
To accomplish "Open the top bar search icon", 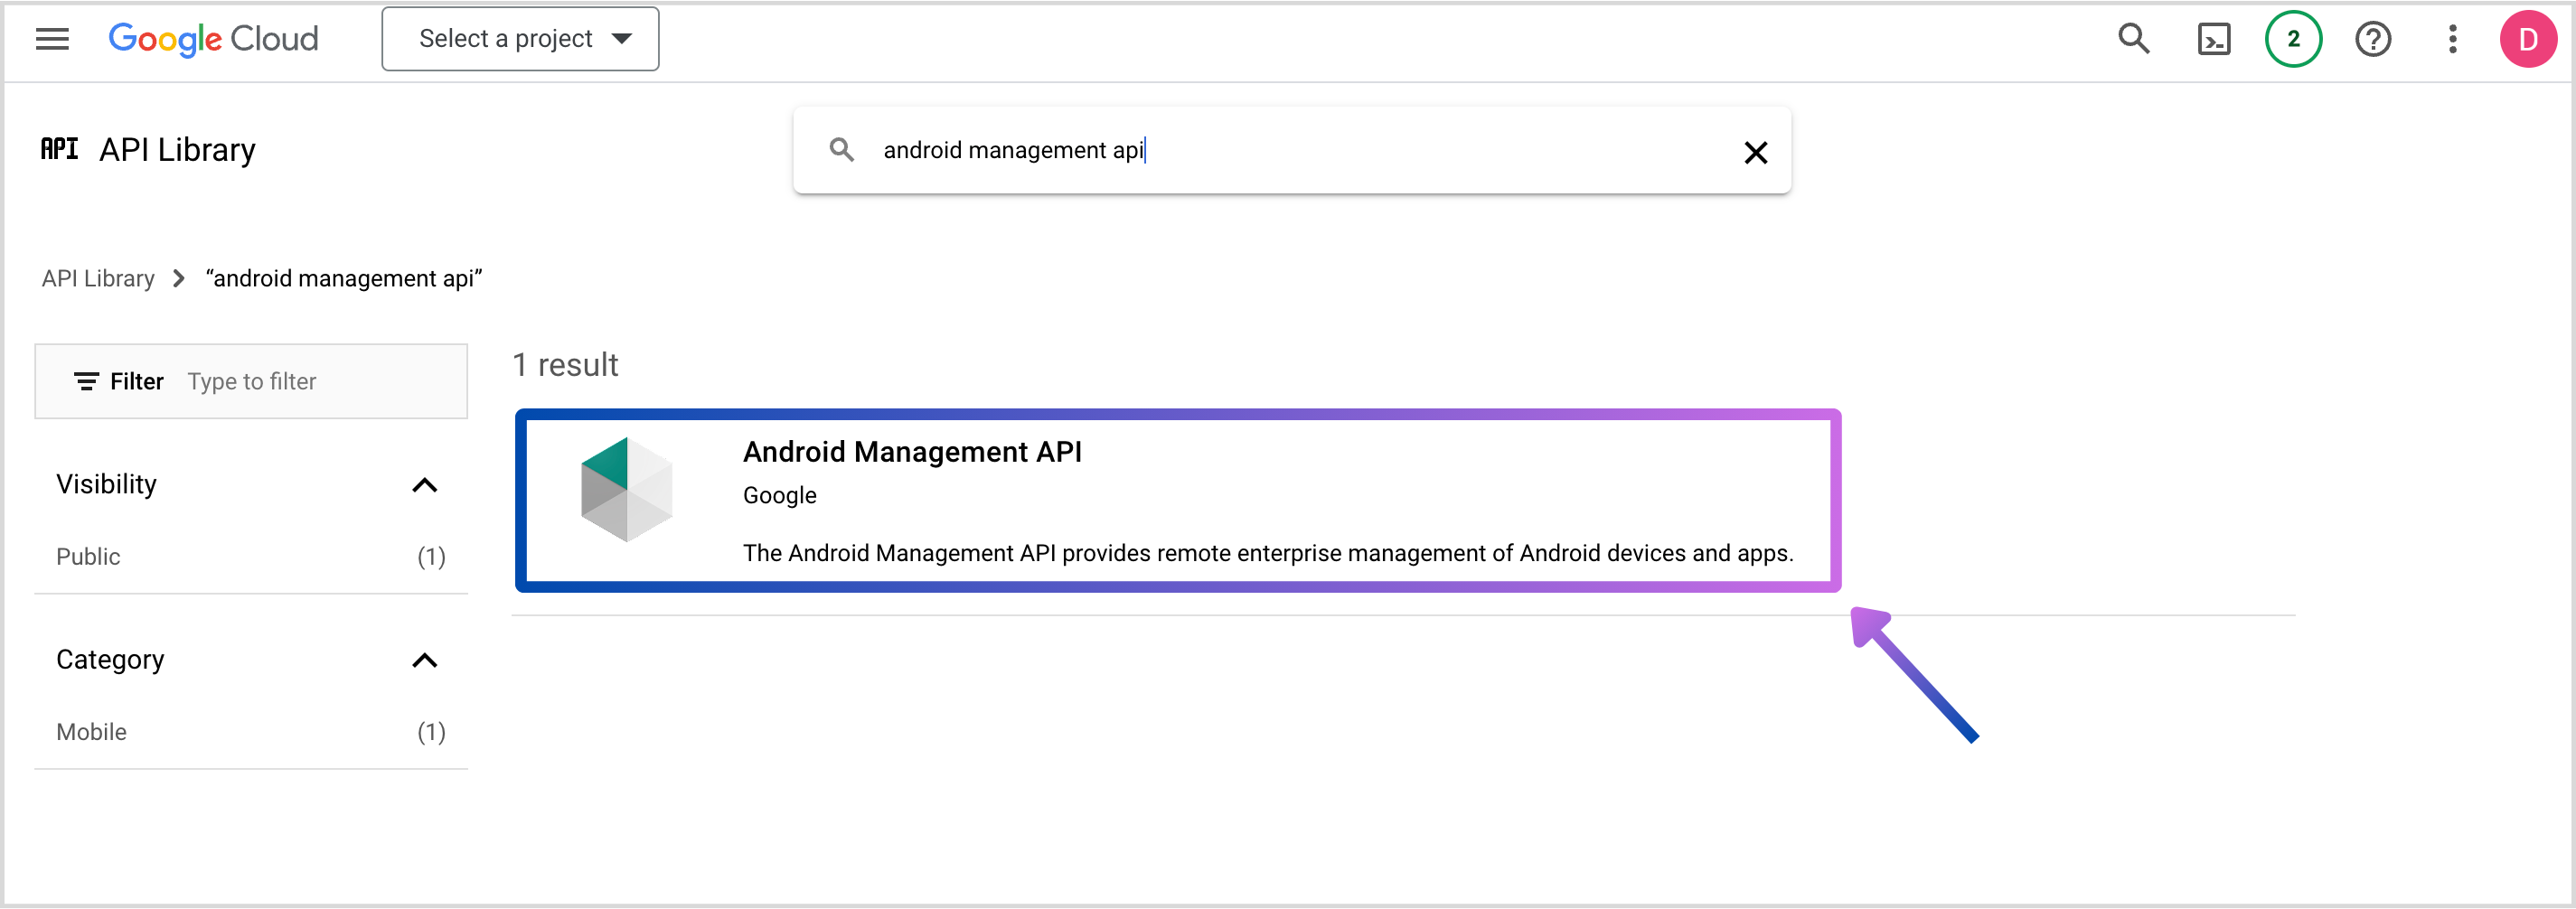I will click(x=2133, y=39).
